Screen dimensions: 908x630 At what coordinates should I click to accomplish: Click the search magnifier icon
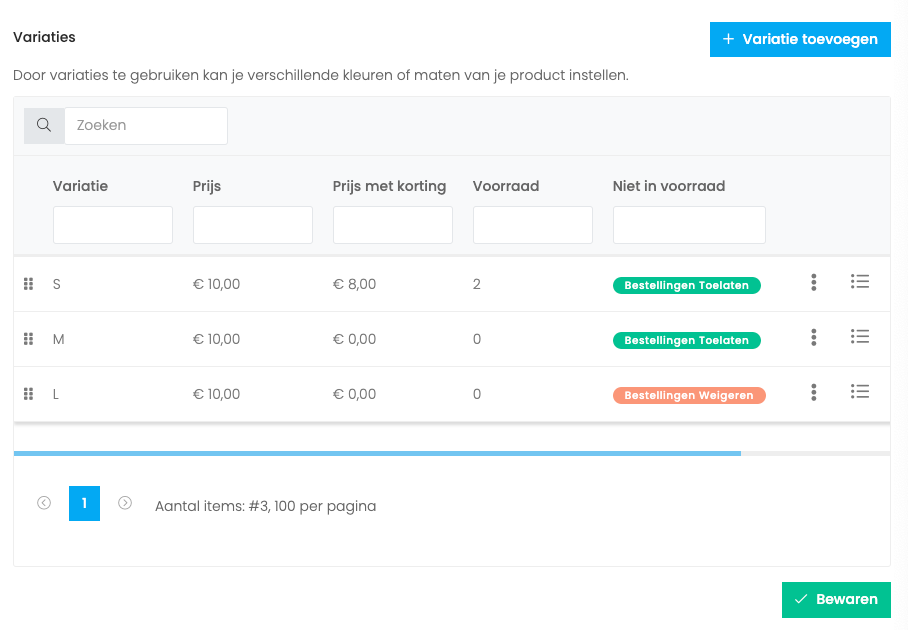tap(44, 125)
